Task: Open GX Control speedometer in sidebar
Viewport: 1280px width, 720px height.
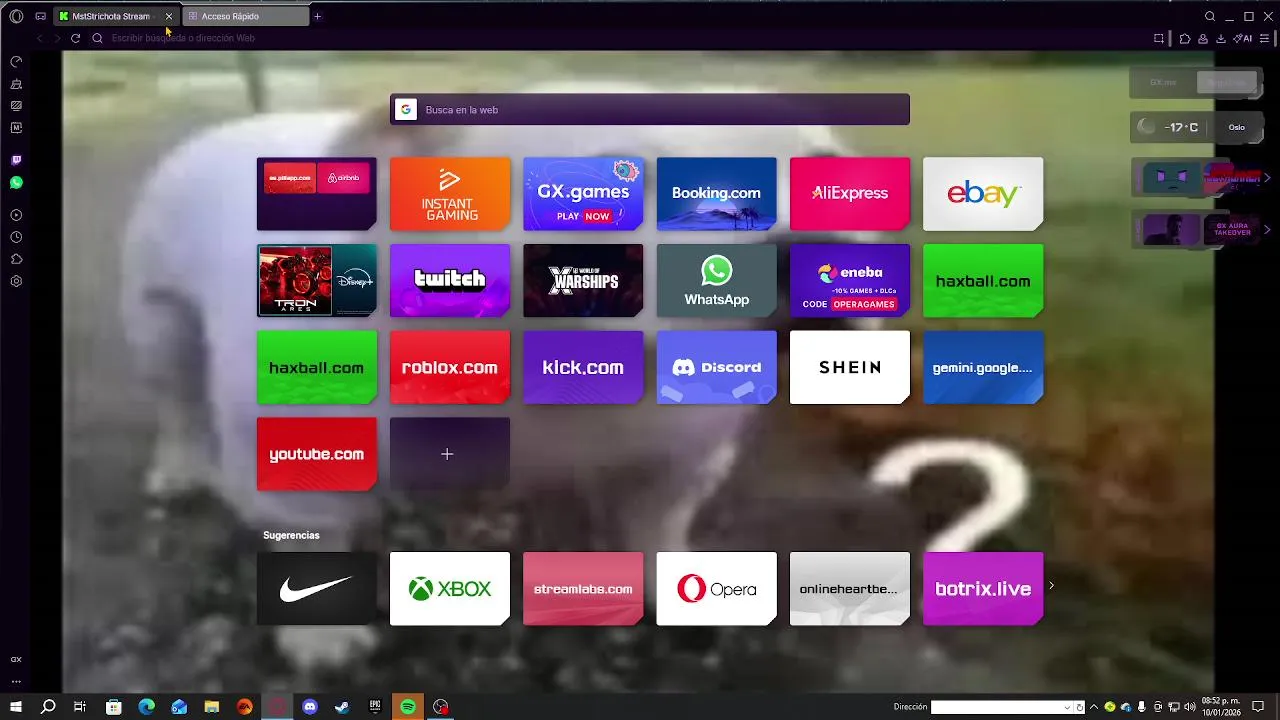Action: pos(16,62)
